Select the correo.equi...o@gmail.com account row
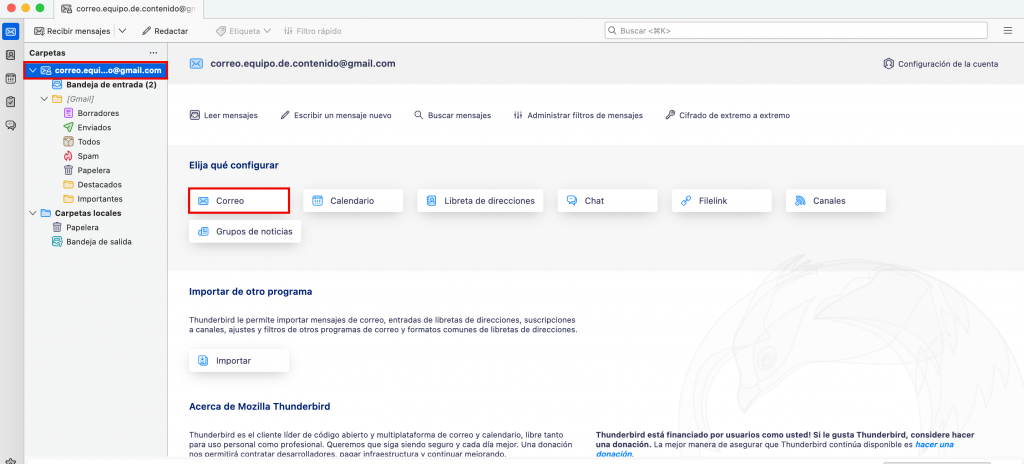Viewport: 1024px width, 464px height. 95,71
